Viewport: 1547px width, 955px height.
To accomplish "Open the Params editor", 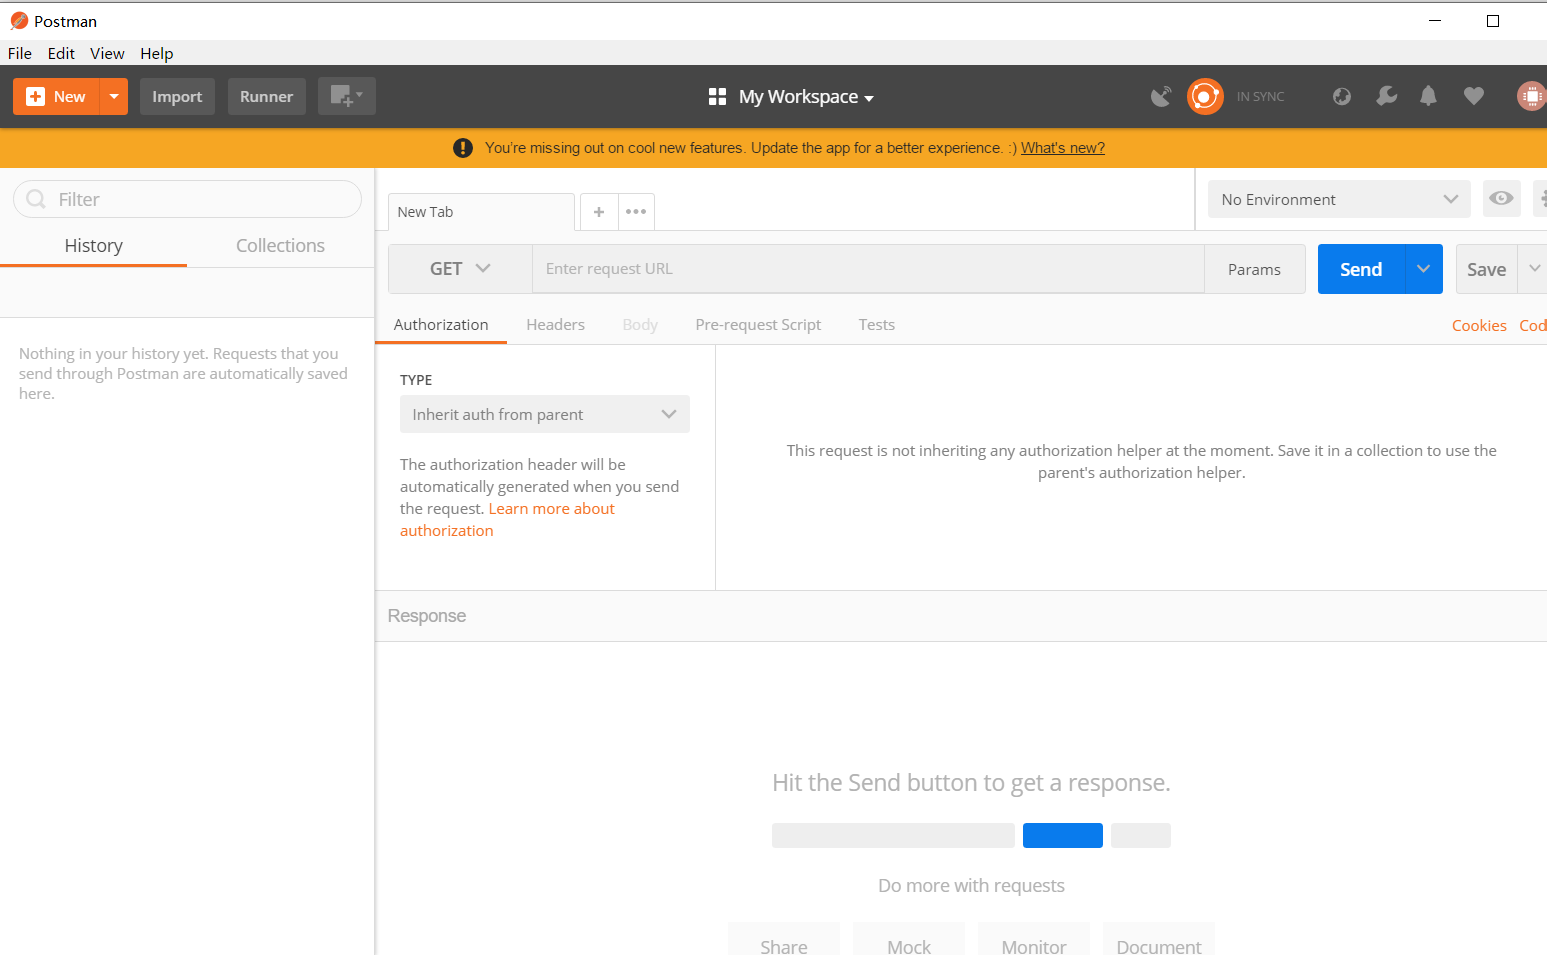I will click(x=1254, y=269).
